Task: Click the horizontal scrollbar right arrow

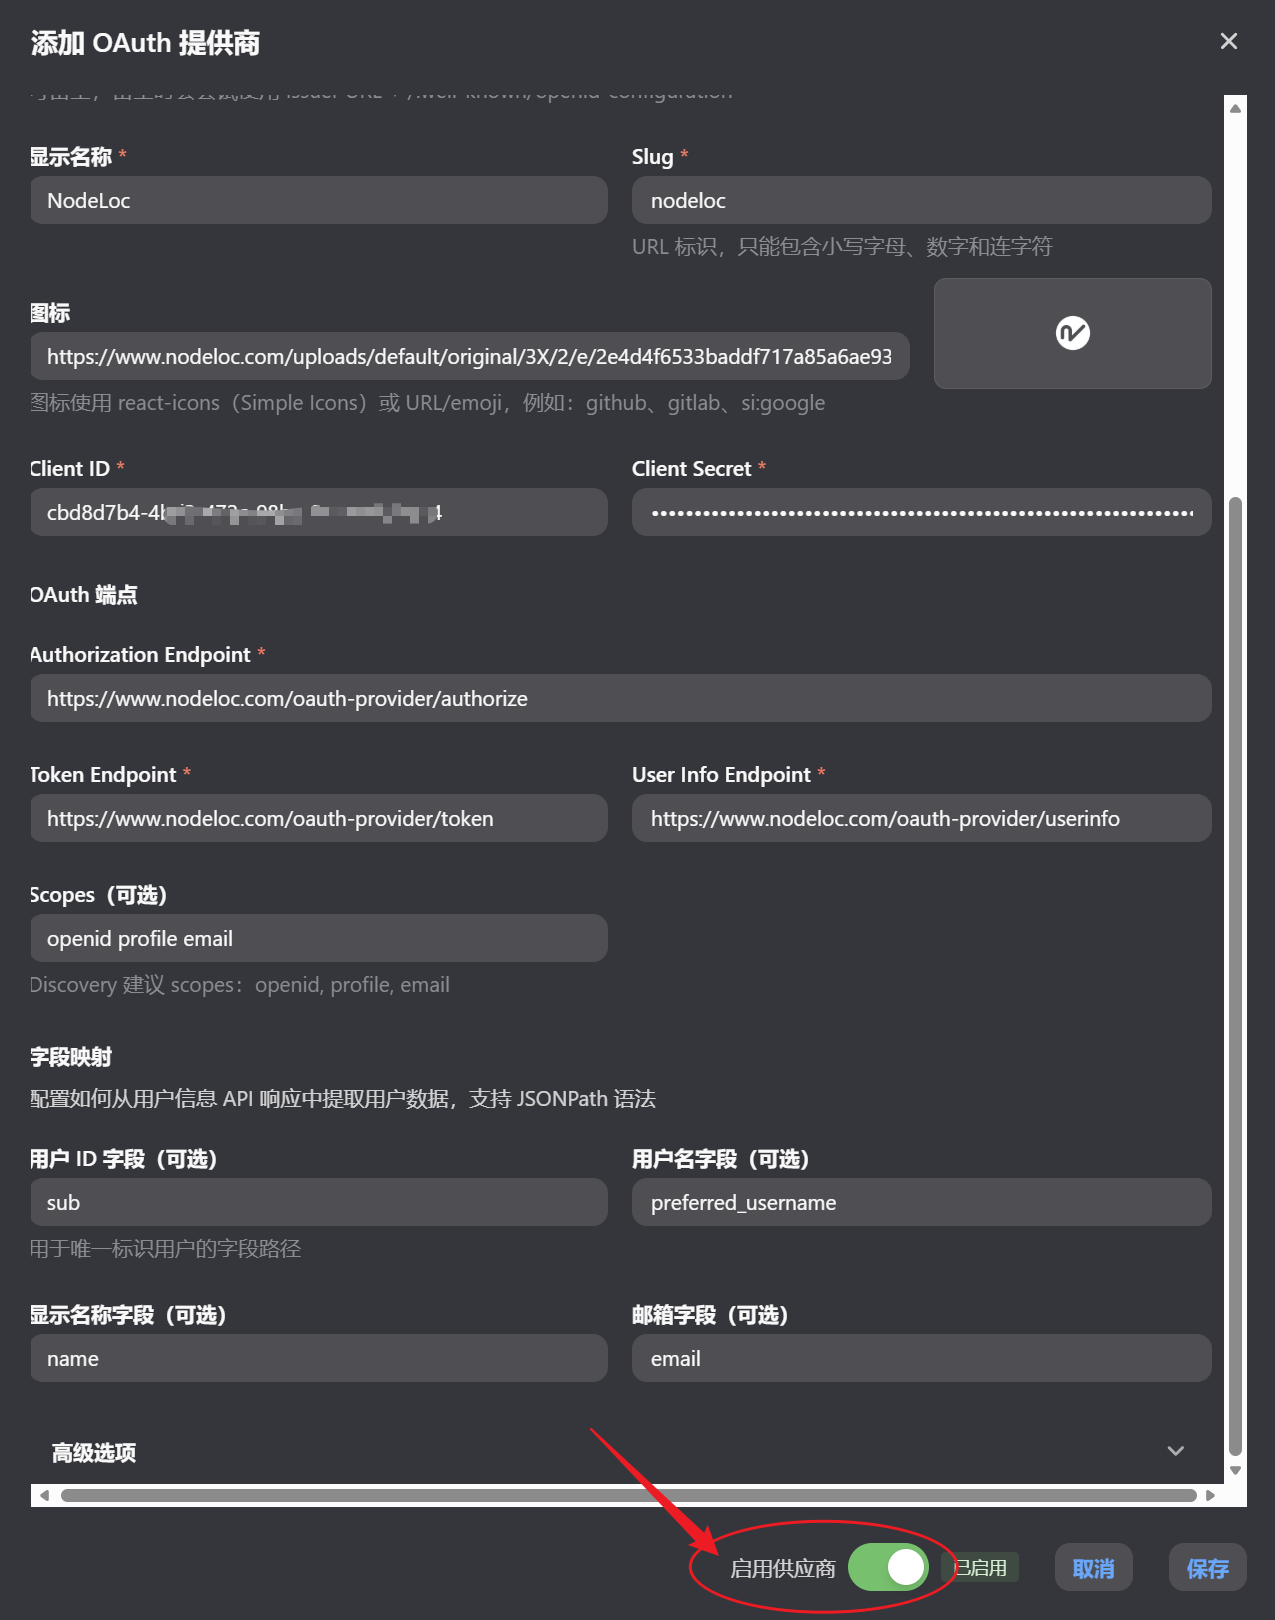Action: pos(1210,1495)
